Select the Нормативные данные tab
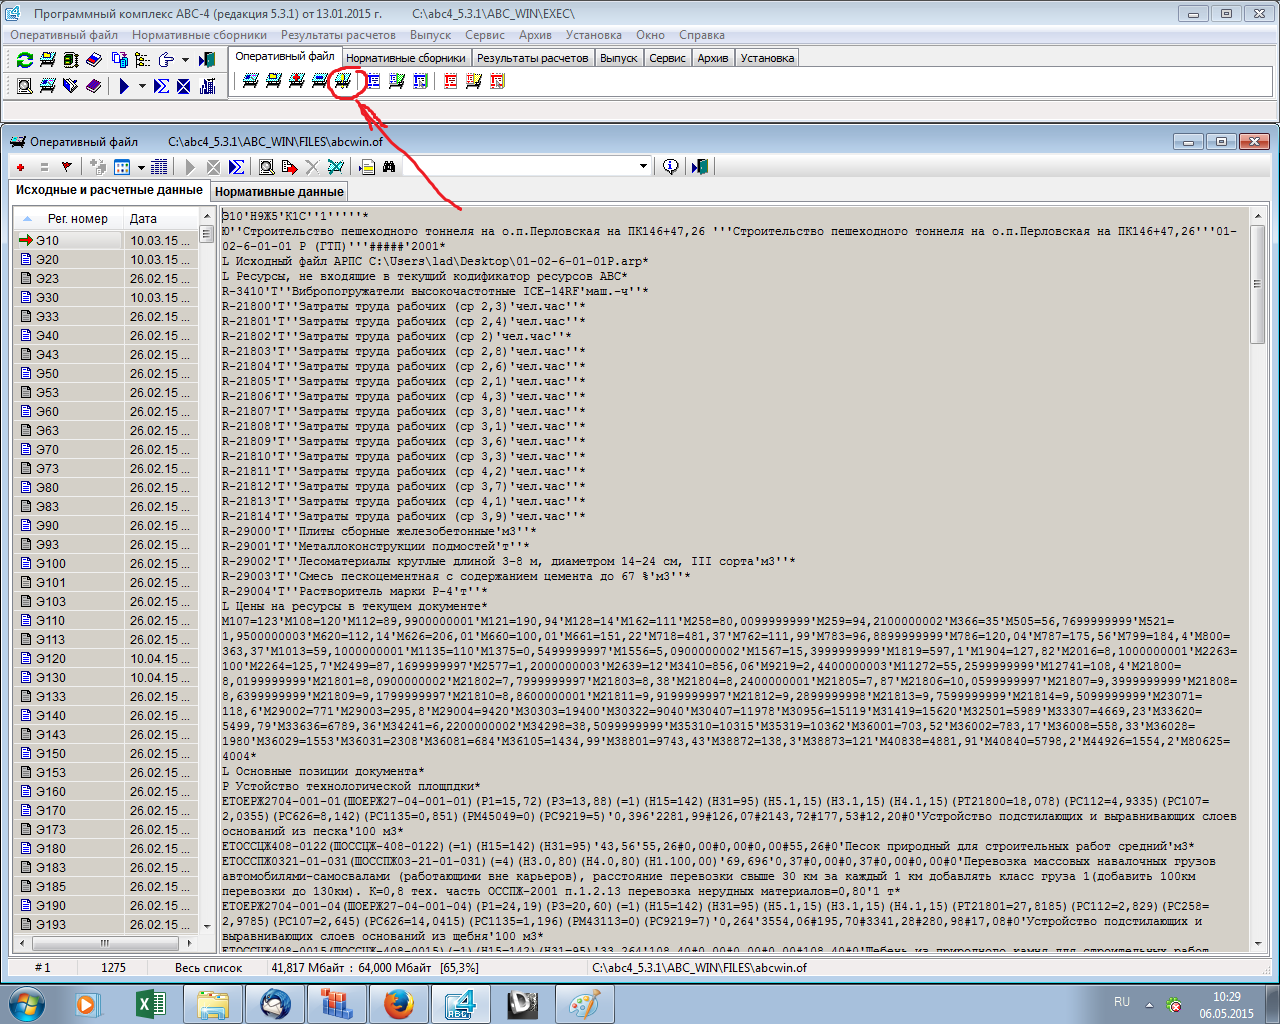 (x=279, y=191)
